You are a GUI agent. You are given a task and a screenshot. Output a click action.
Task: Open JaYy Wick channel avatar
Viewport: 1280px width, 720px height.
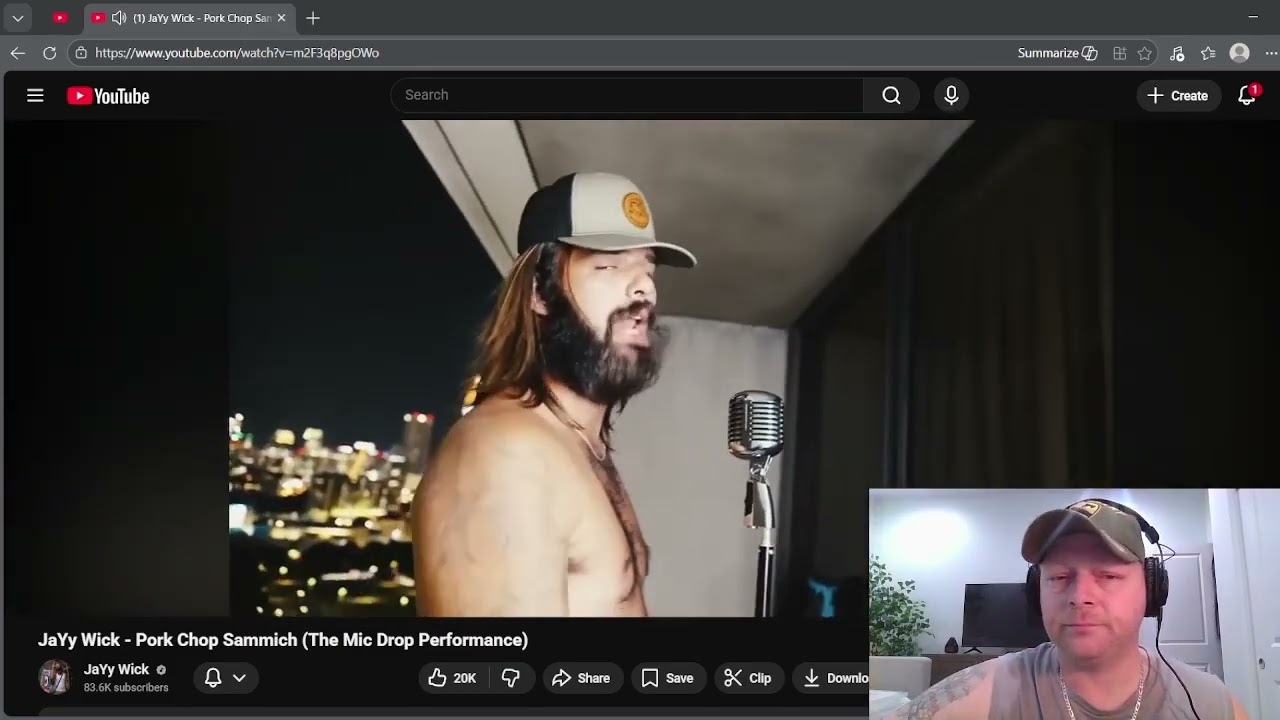(x=54, y=677)
